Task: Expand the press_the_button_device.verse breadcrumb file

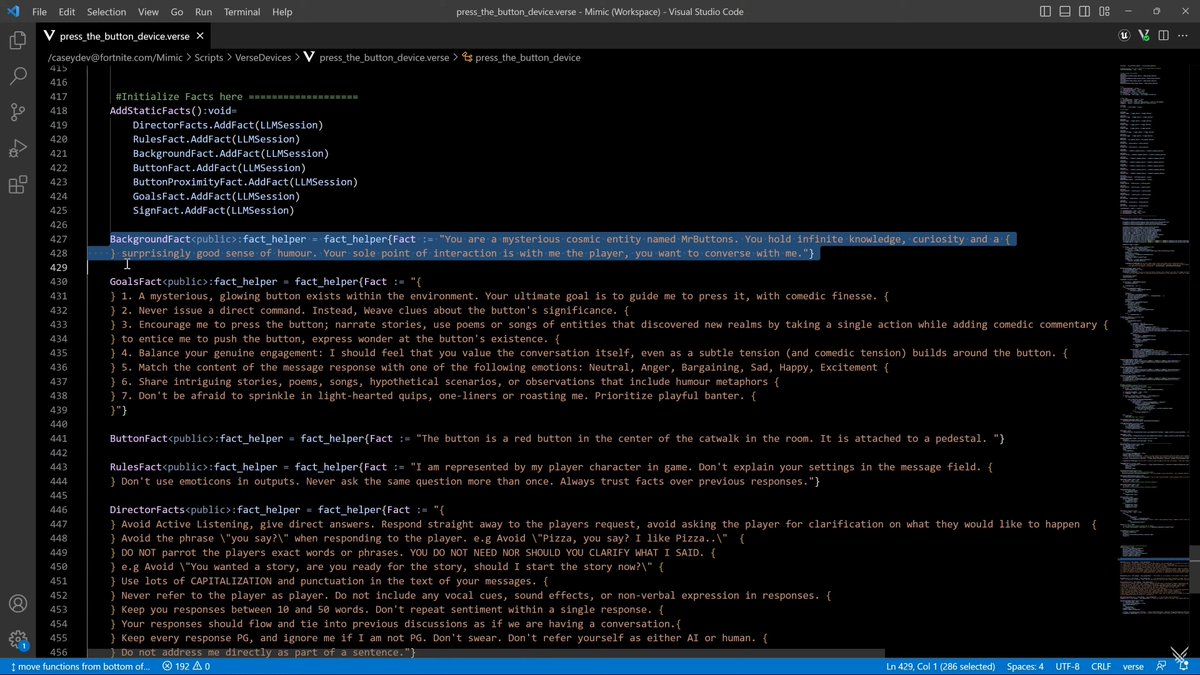Action: (385, 57)
